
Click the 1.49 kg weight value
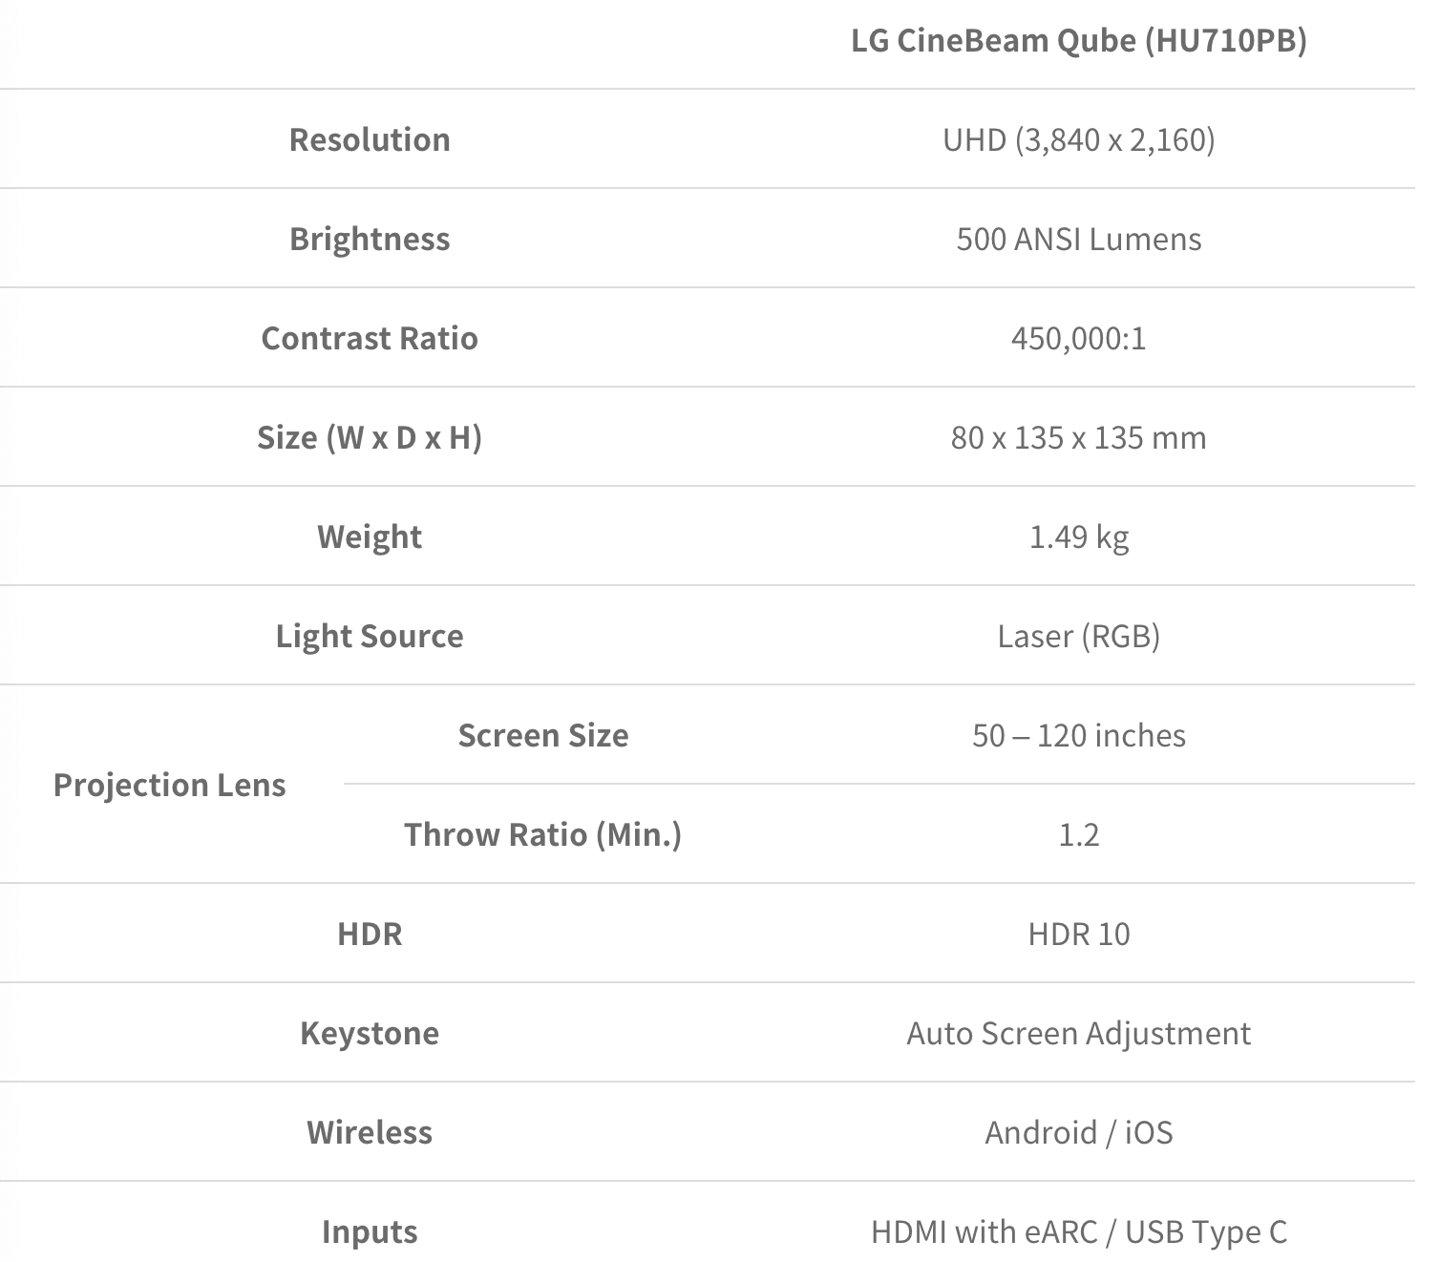click(x=1079, y=537)
